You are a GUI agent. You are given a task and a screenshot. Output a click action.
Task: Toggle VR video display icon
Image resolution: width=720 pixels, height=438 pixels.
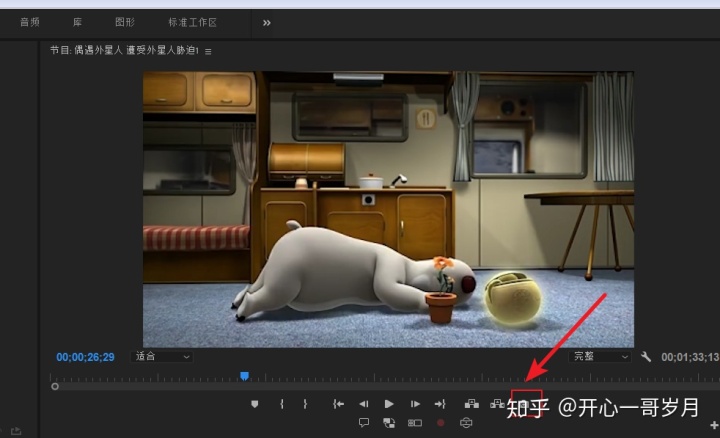point(466,422)
